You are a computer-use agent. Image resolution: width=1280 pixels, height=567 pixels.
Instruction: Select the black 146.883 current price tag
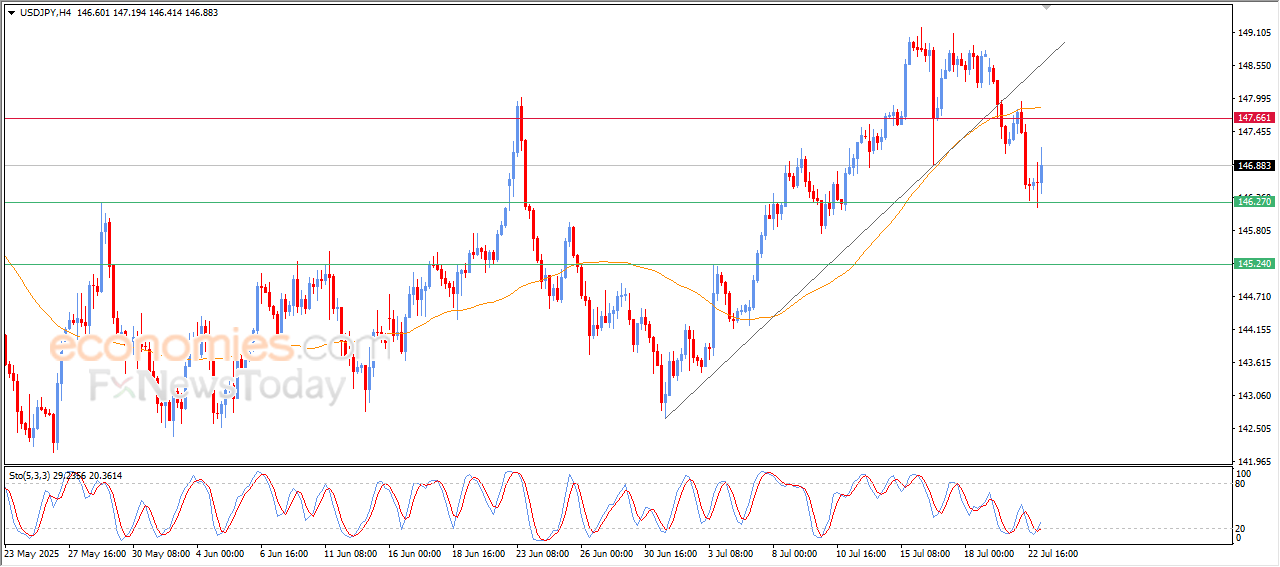[x=1254, y=166]
